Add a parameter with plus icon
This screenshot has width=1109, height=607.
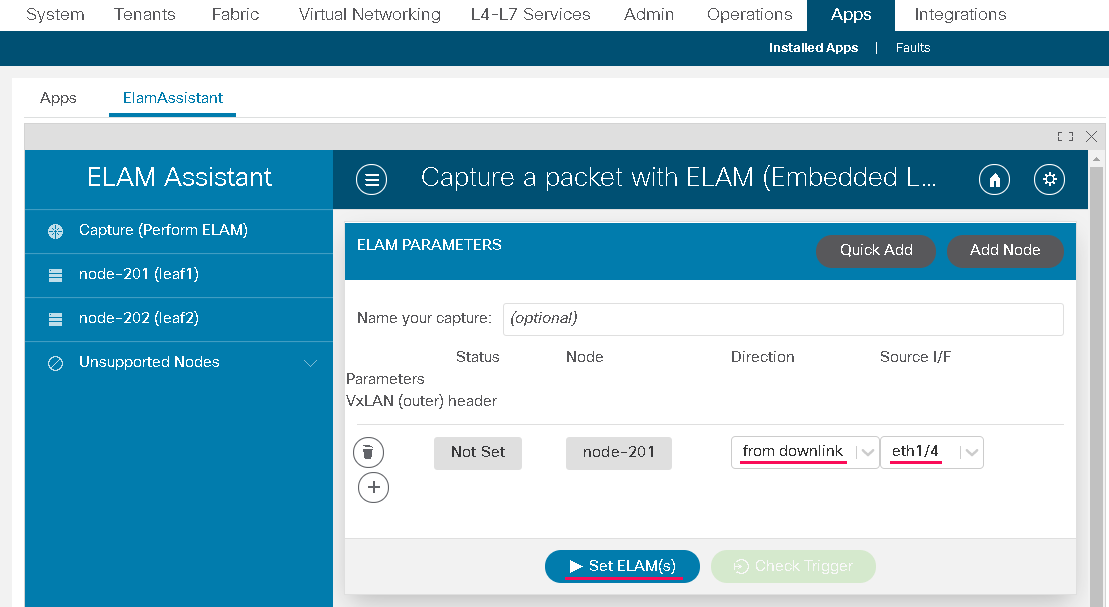pyautogui.click(x=373, y=487)
